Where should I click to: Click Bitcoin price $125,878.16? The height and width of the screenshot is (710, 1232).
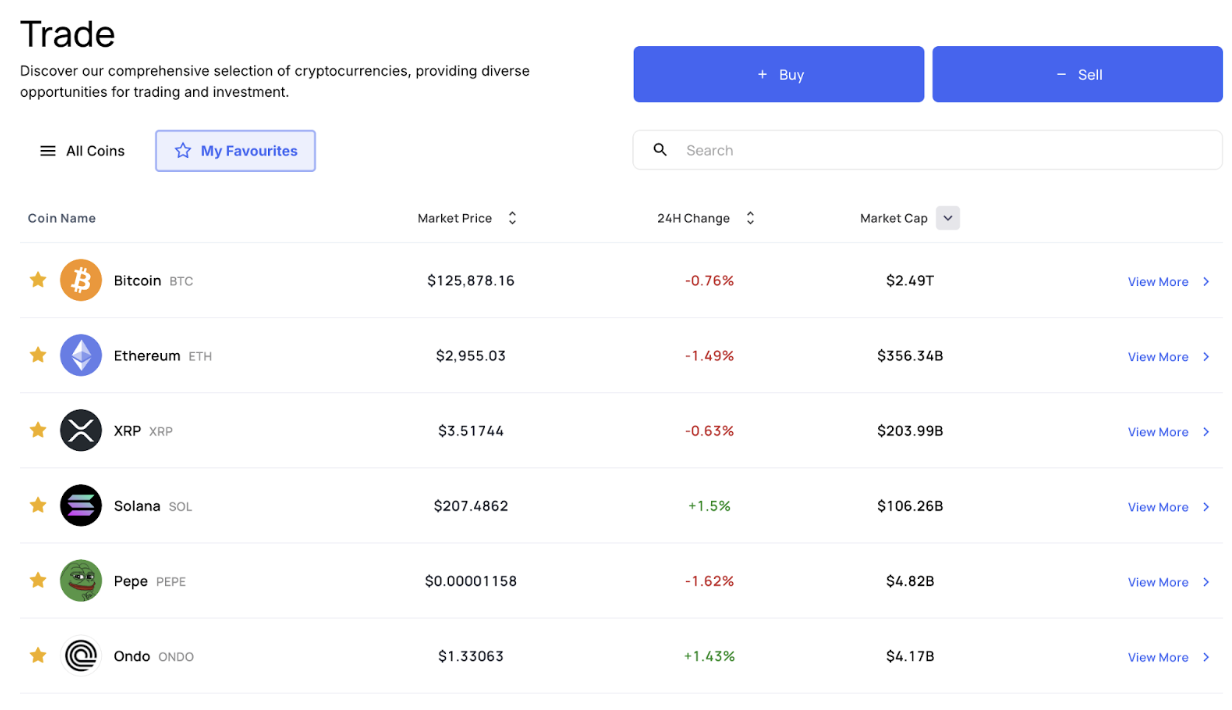tap(471, 281)
